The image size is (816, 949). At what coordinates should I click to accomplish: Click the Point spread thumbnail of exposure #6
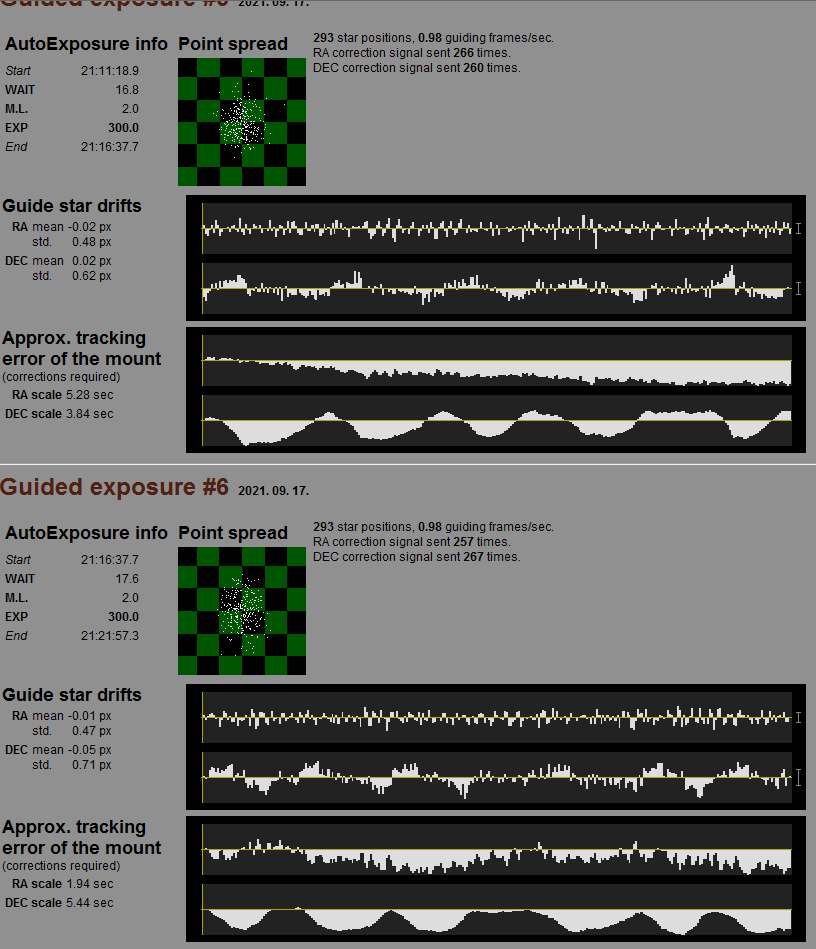coord(242,611)
